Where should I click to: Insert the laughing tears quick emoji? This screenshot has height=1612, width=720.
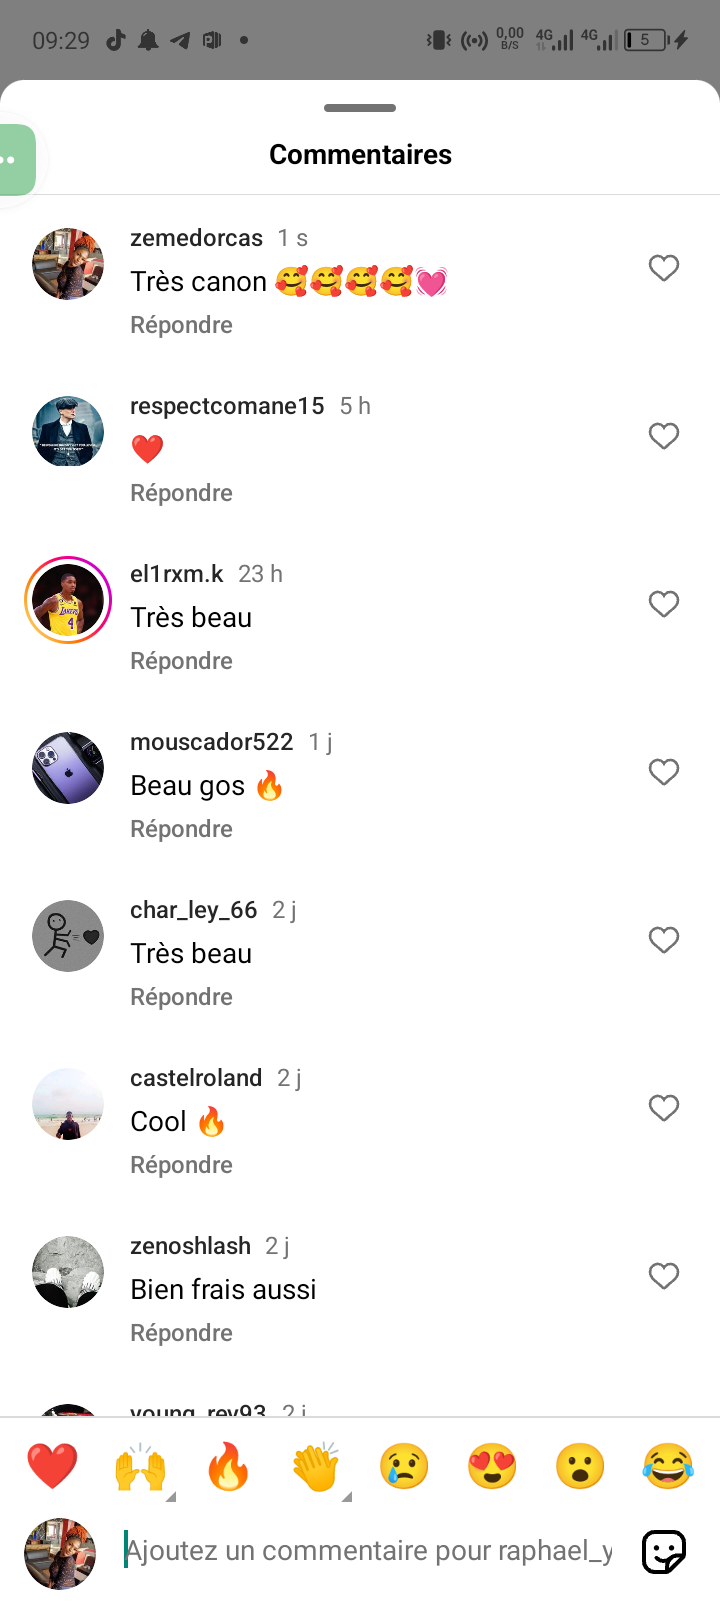pos(668,1467)
